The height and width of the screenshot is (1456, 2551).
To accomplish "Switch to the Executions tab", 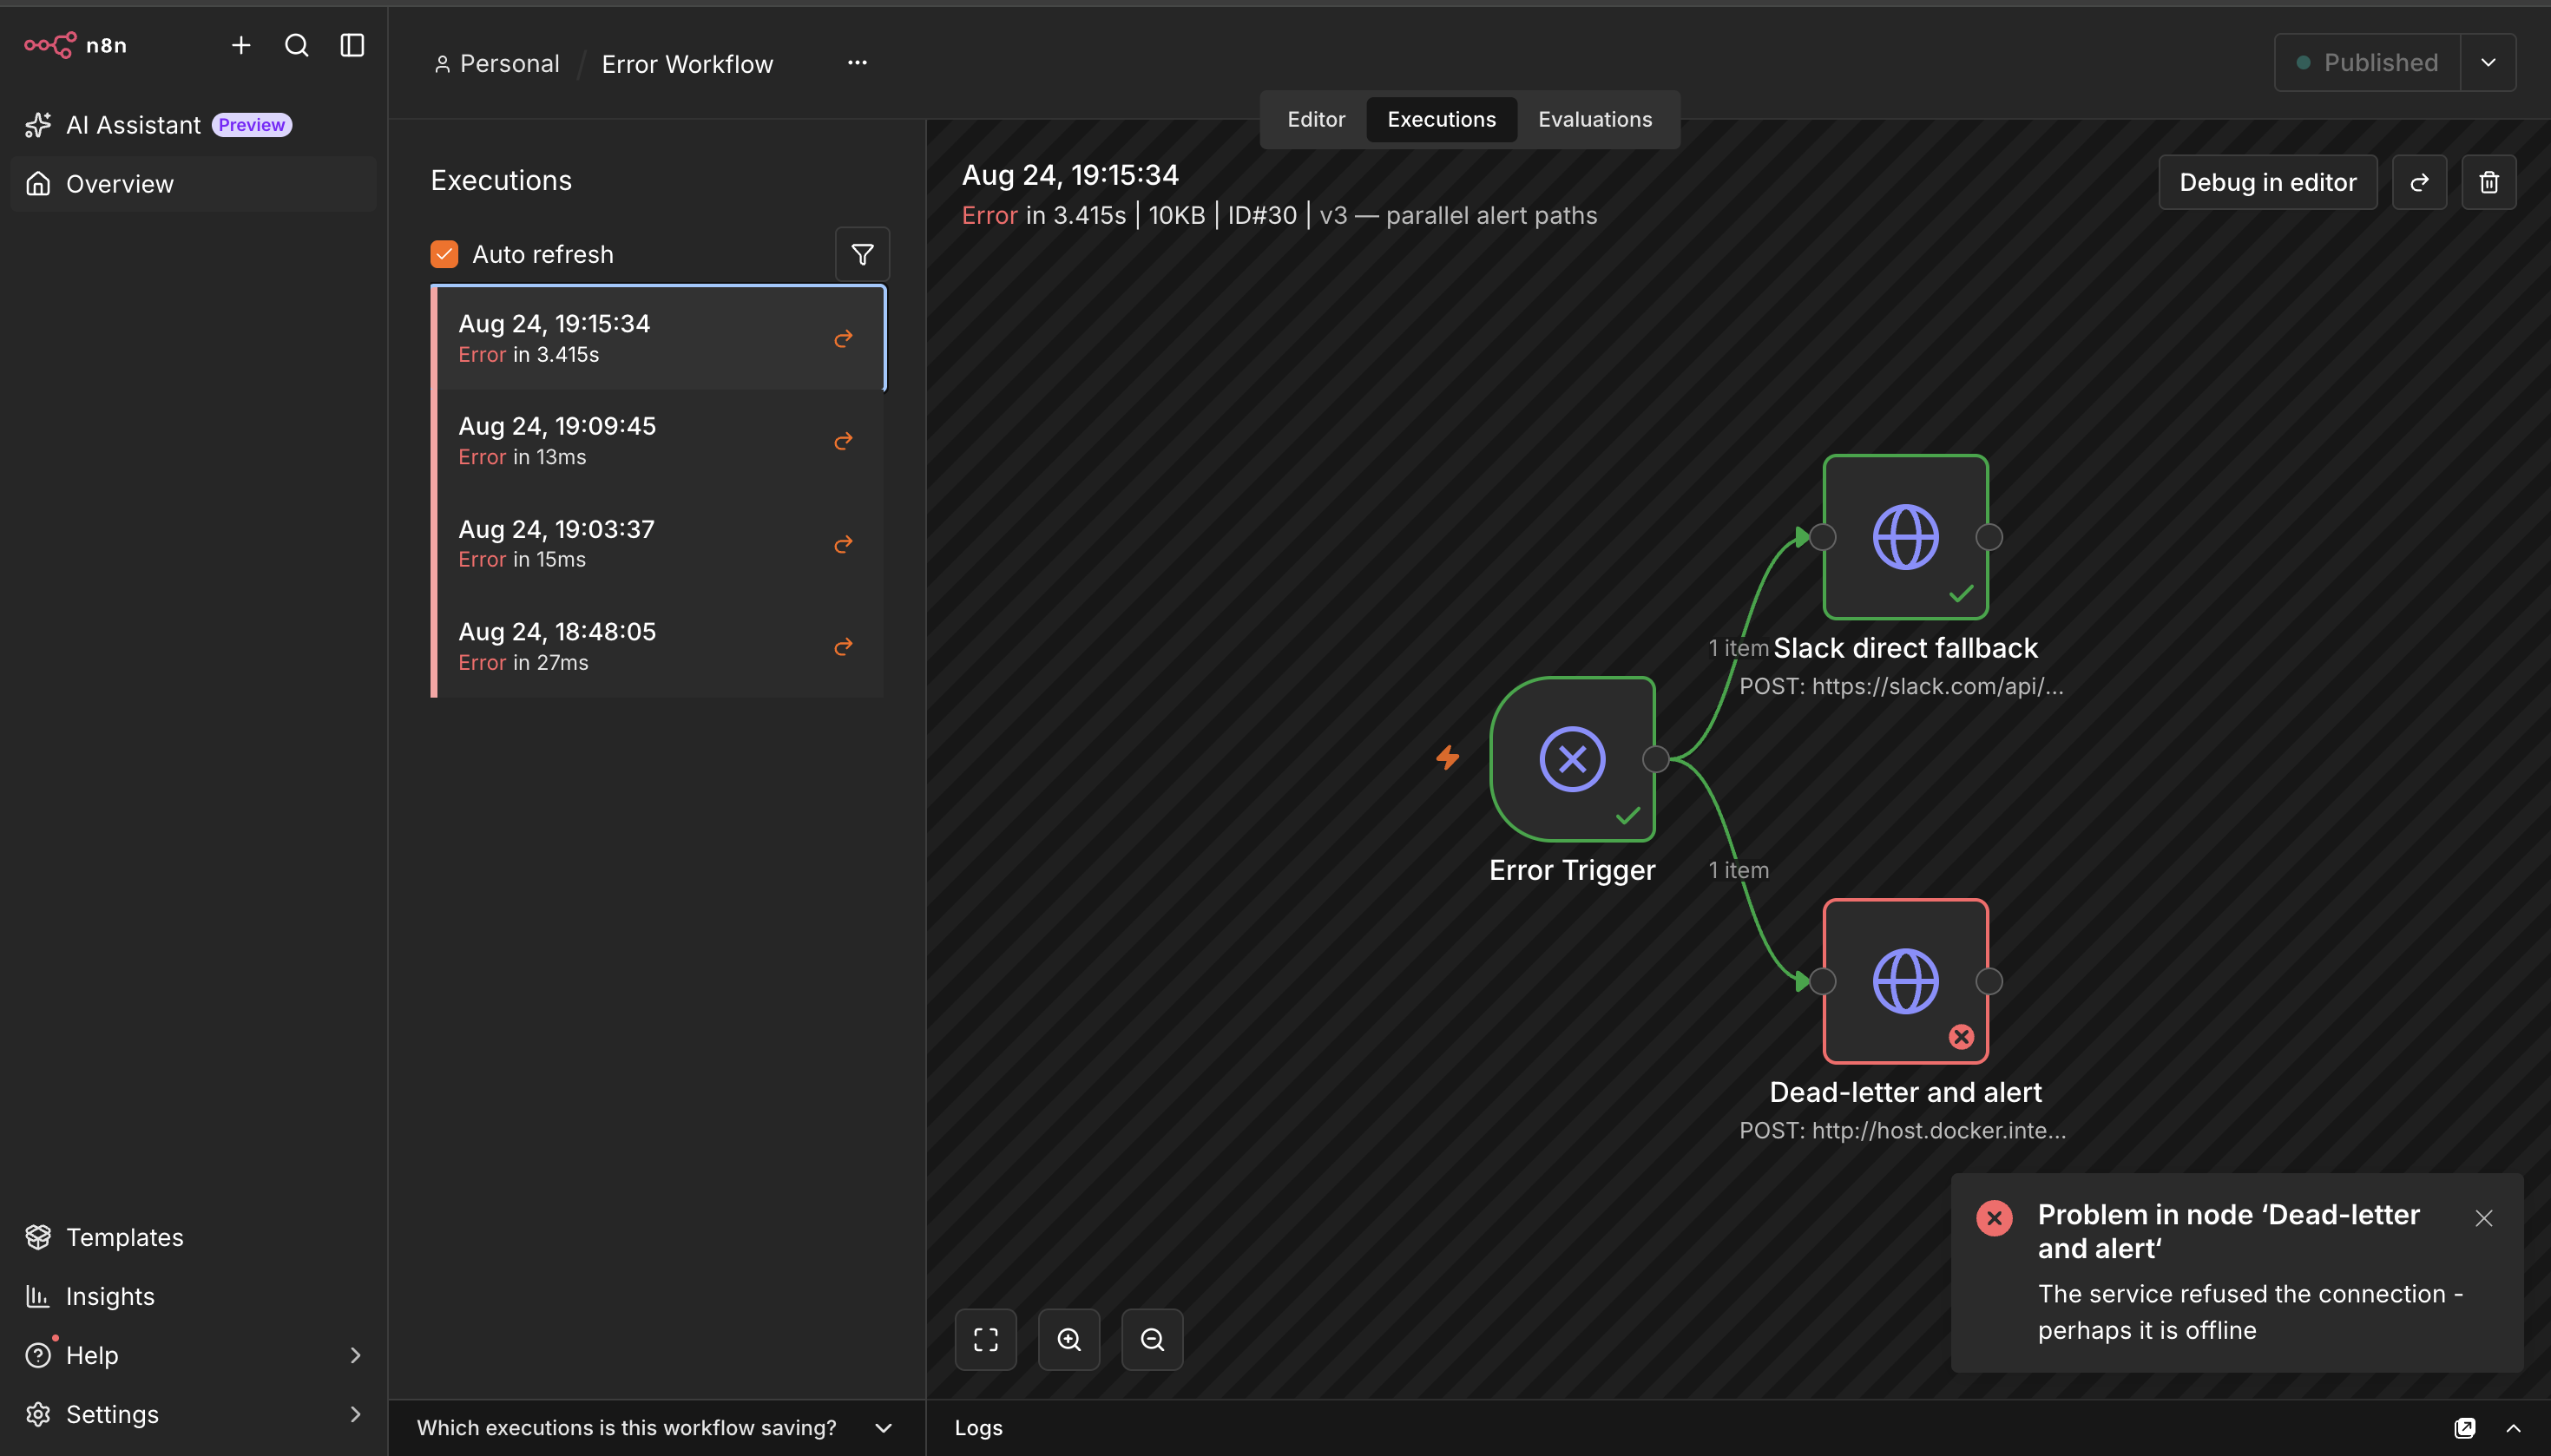I will [1441, 119].
